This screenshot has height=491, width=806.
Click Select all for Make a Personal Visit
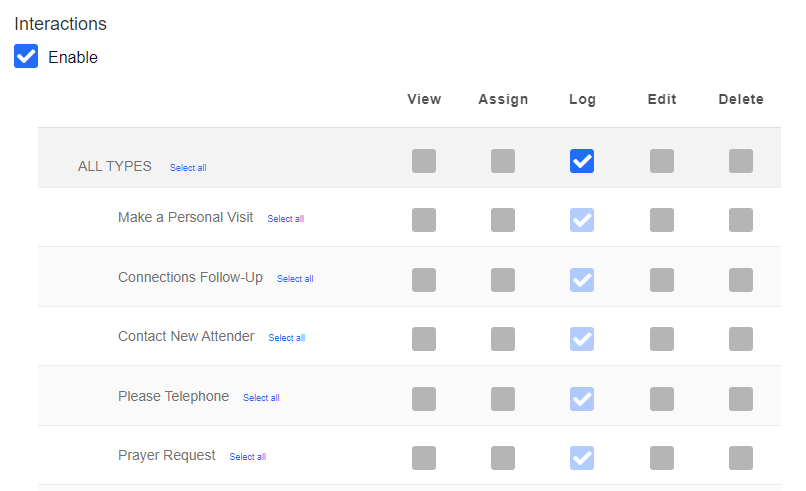tap(285, 219)
